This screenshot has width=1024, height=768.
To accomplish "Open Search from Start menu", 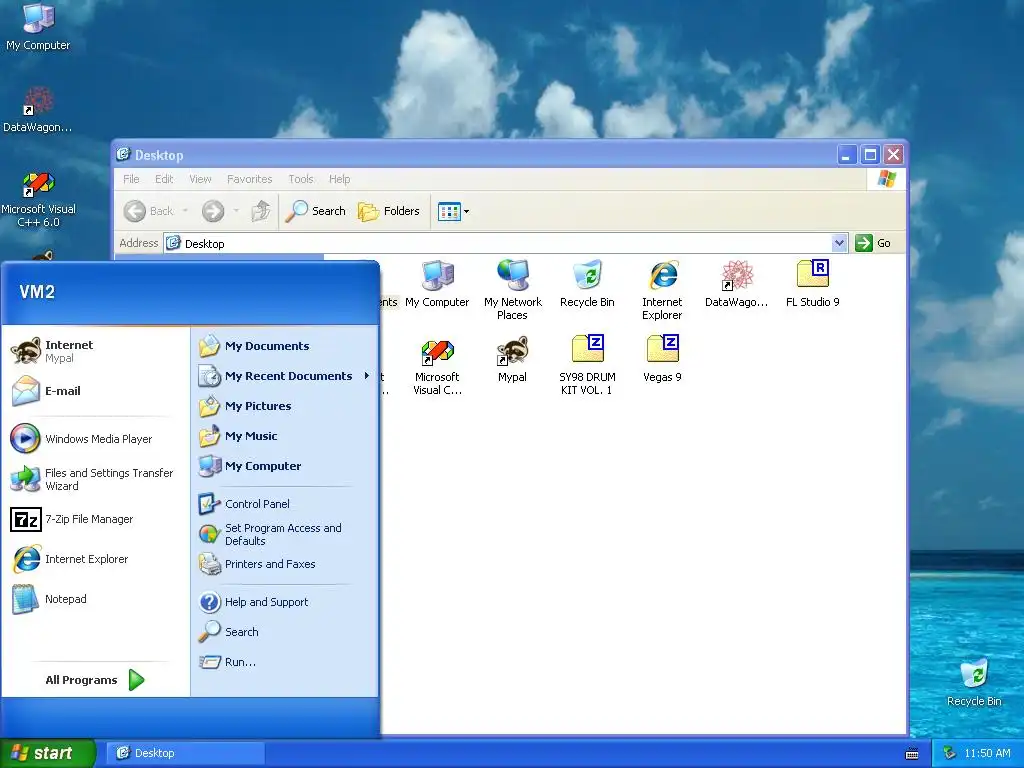I will pyautogui.click(x=285, y=632).
